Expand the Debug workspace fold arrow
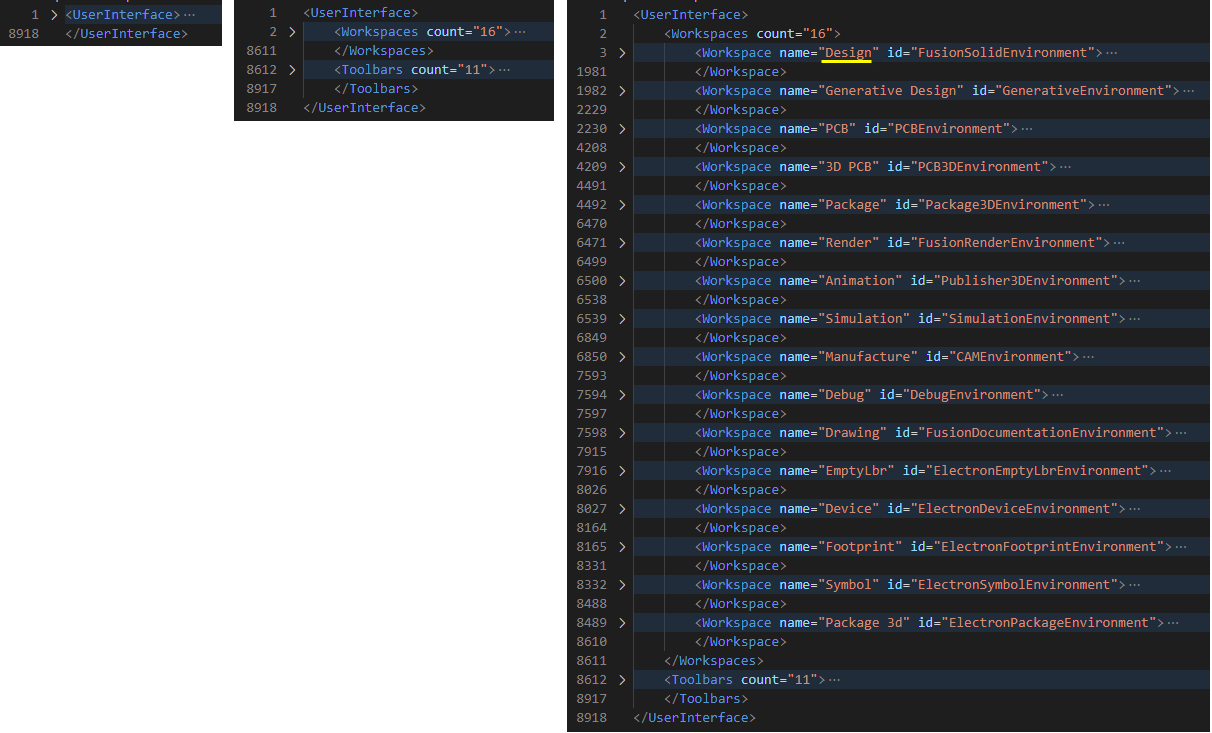Viewport: 1212px width, 733px height. 621,395
